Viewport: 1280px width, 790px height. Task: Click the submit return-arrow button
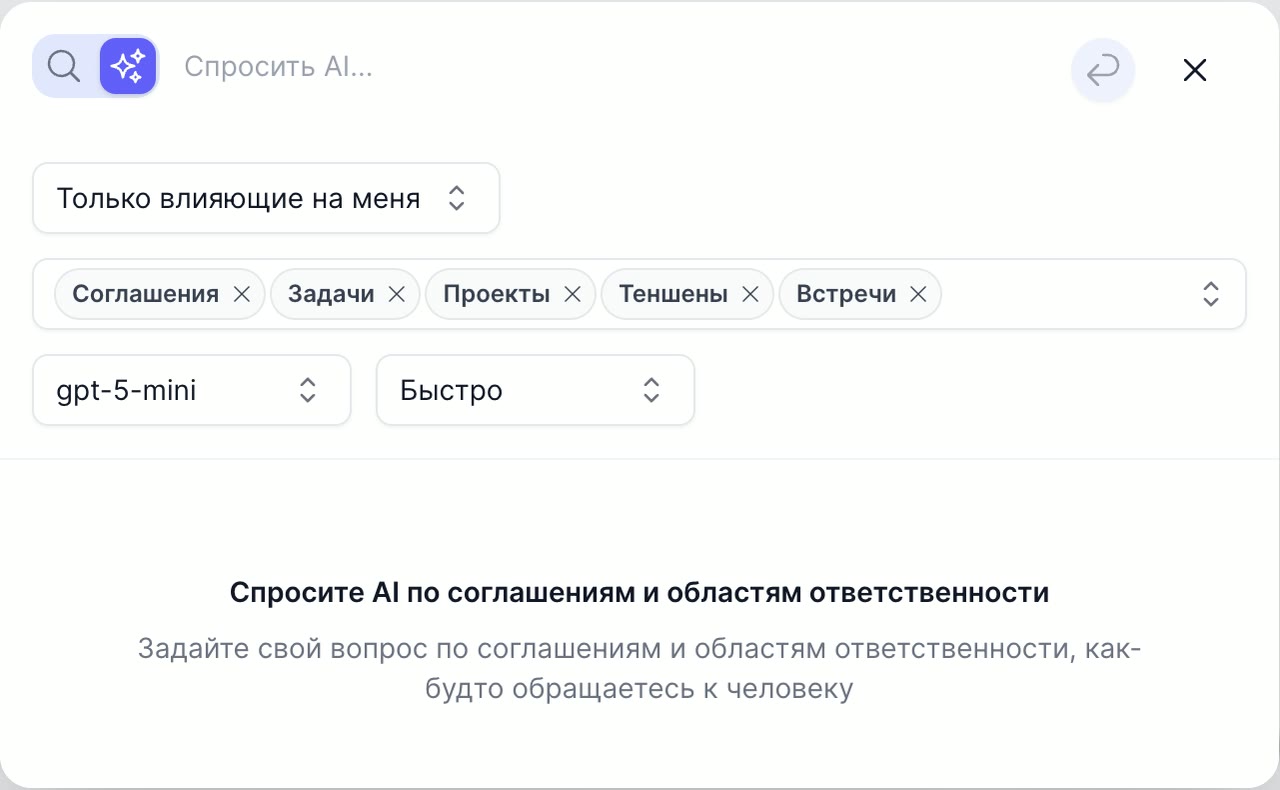[1102, 70]
